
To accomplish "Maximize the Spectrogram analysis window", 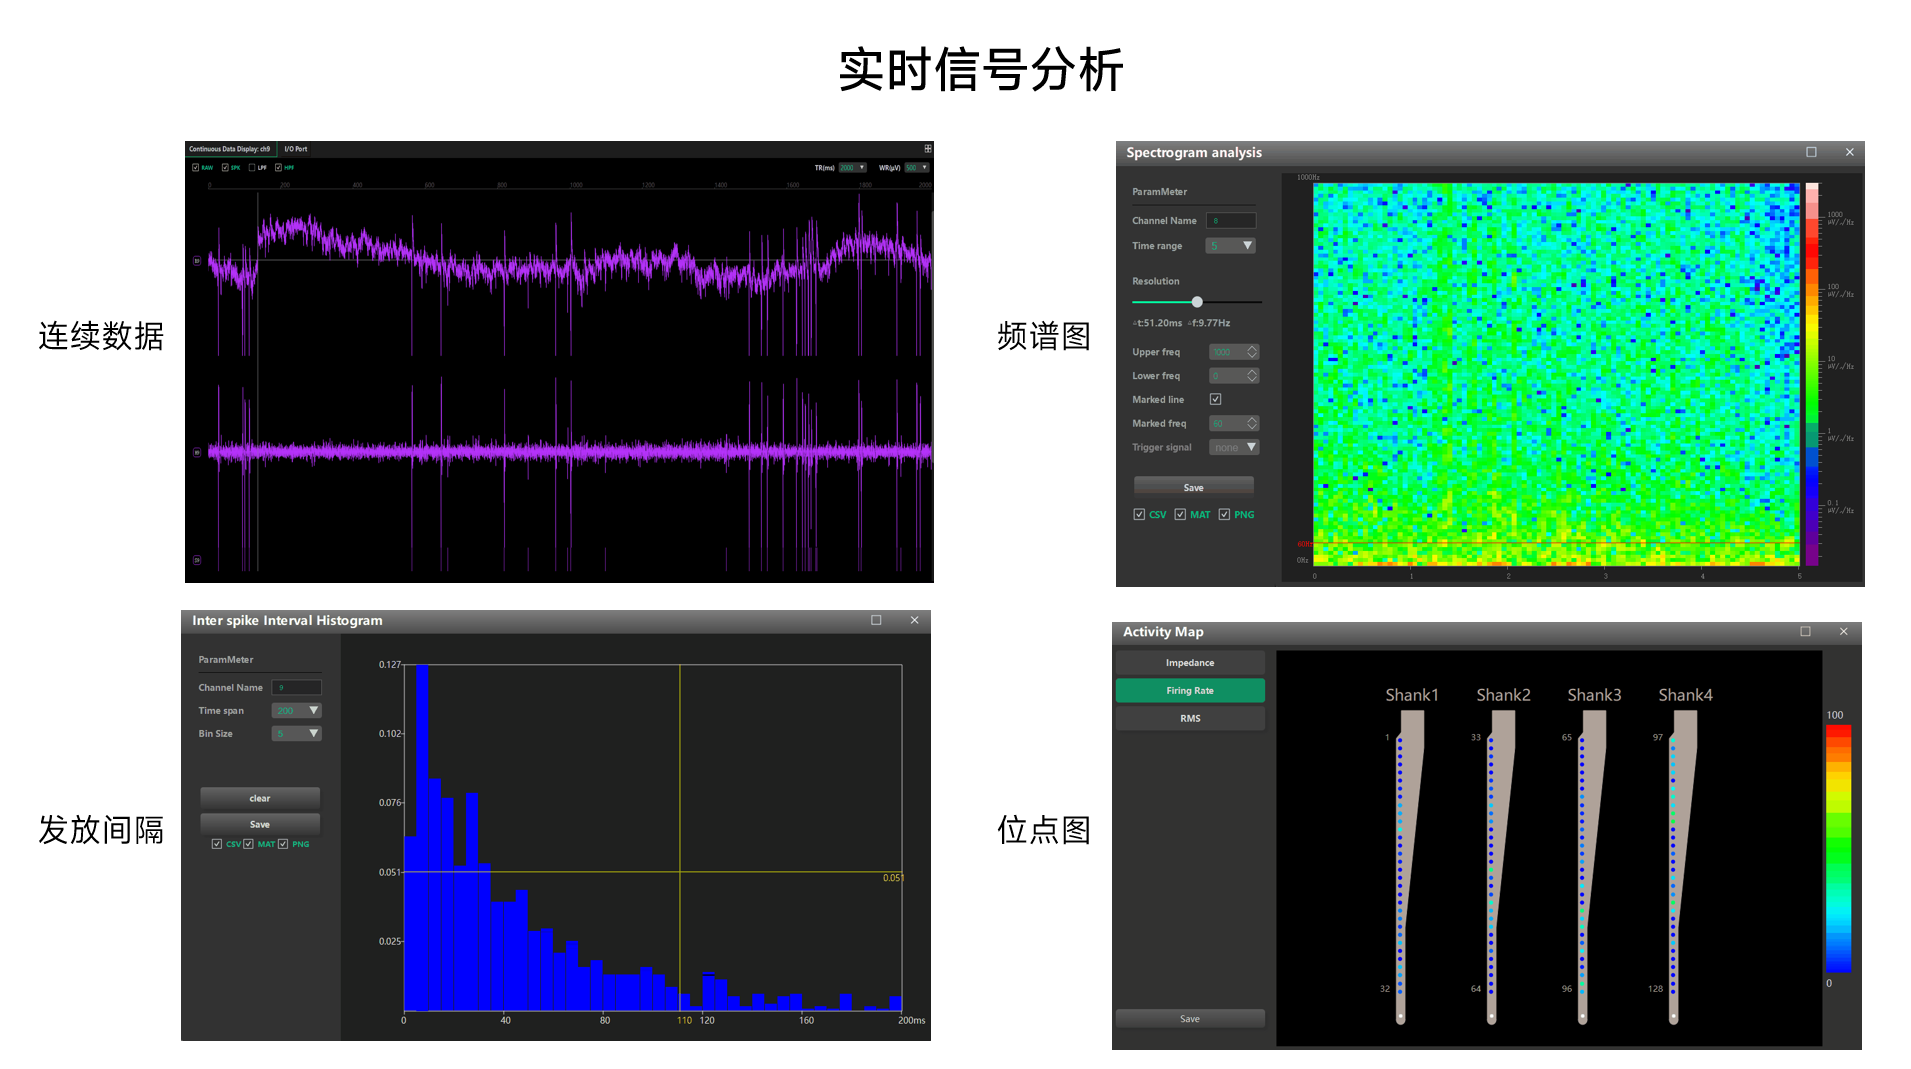I will coord(1811,152).
